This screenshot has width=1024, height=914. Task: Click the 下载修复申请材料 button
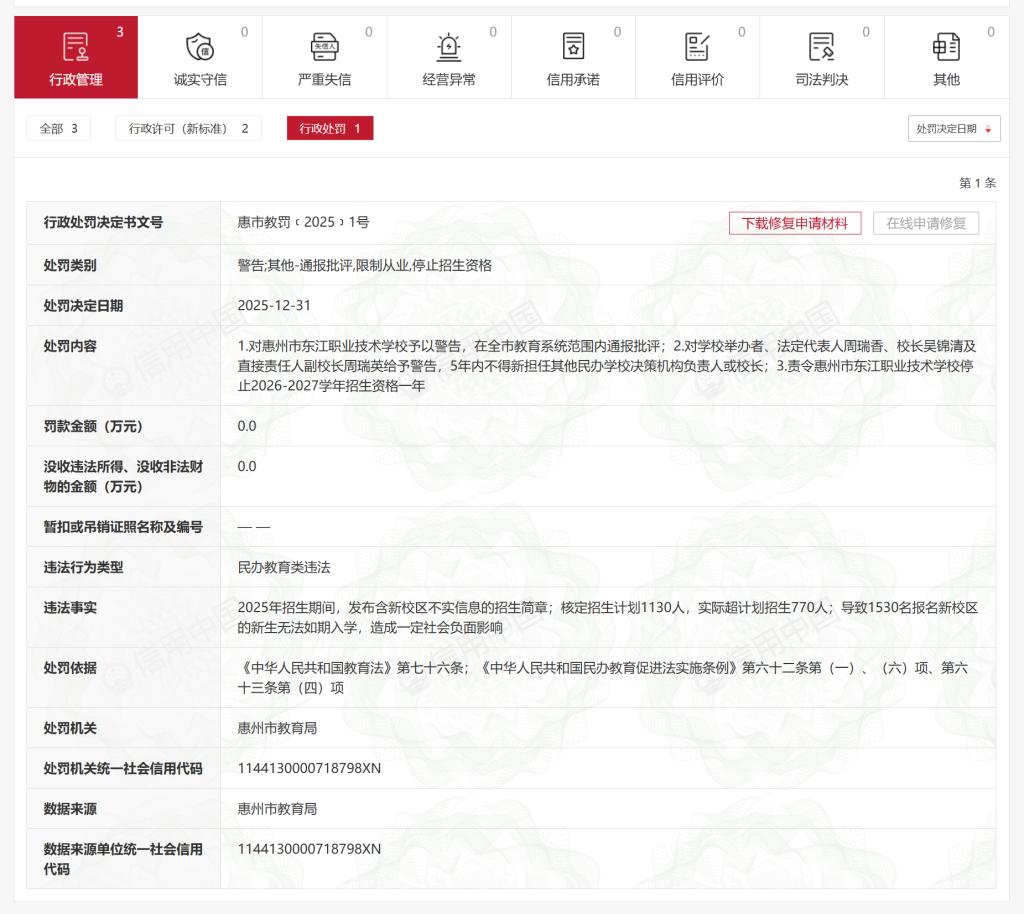click(794, 223)
